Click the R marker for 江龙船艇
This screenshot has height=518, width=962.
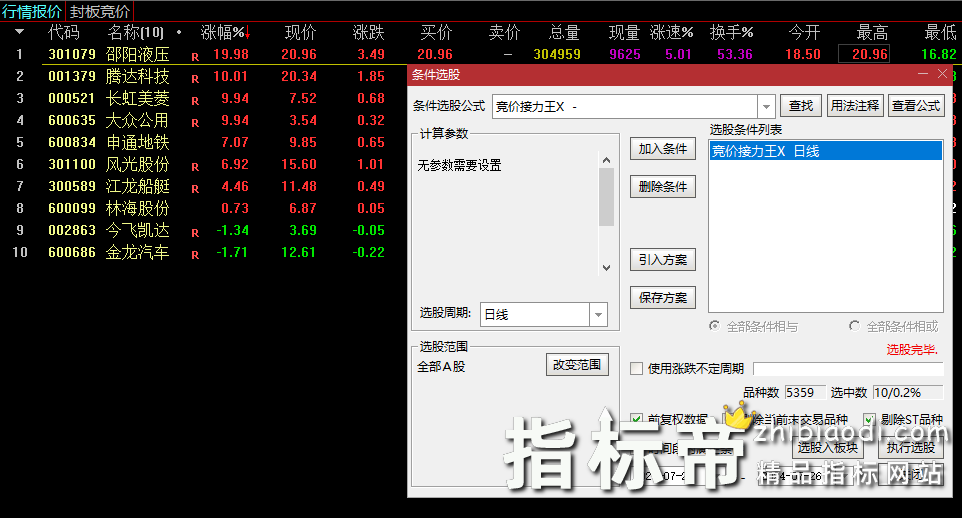pos(195,189)
